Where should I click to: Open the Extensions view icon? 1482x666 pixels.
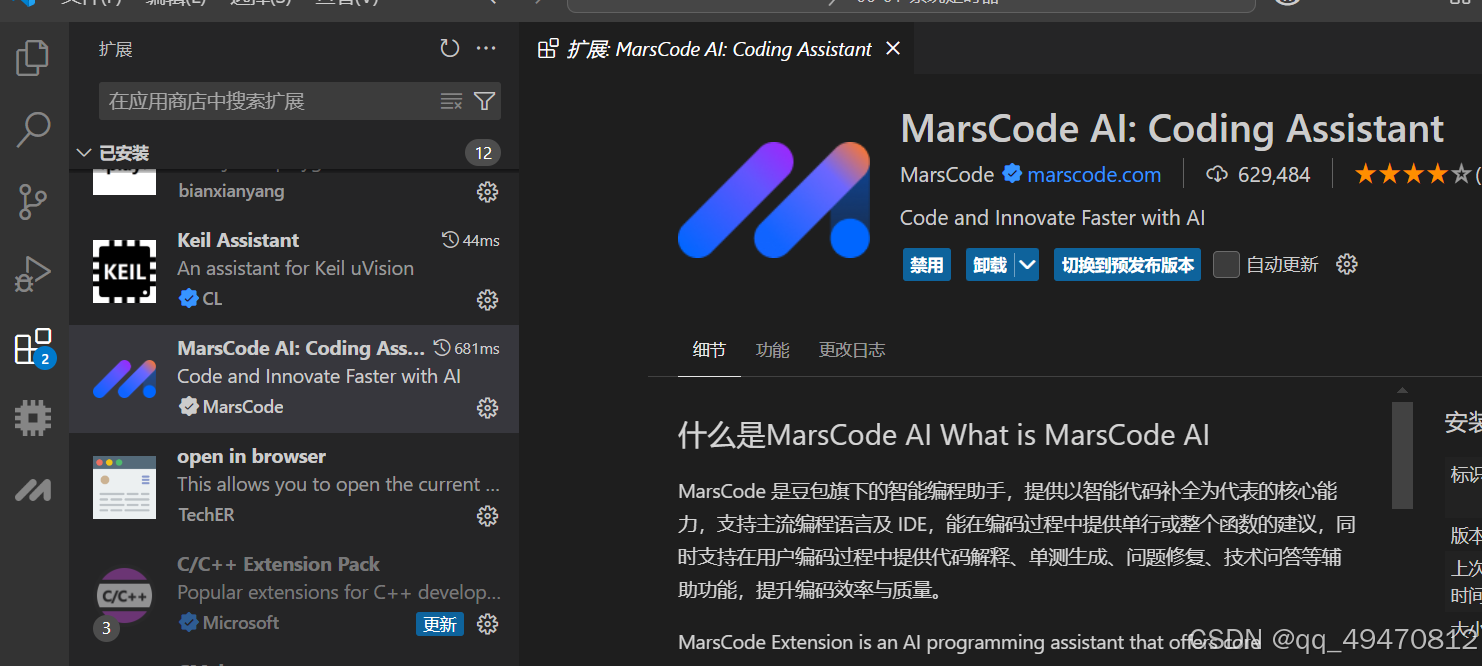click(33, 347)
